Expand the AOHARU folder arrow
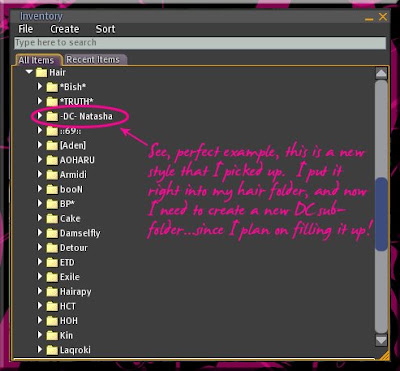This screenshot has width=400, height=371. click(40, 160)
